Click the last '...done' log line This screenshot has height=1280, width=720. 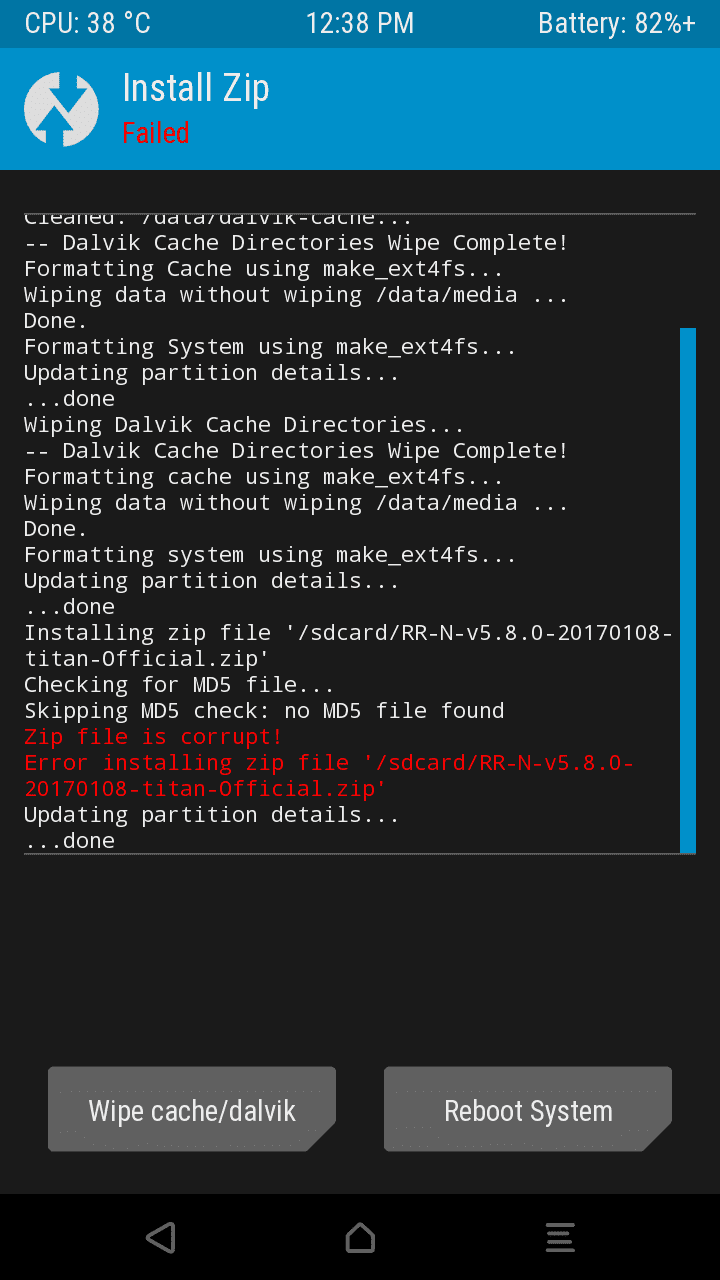click(69, 841)
